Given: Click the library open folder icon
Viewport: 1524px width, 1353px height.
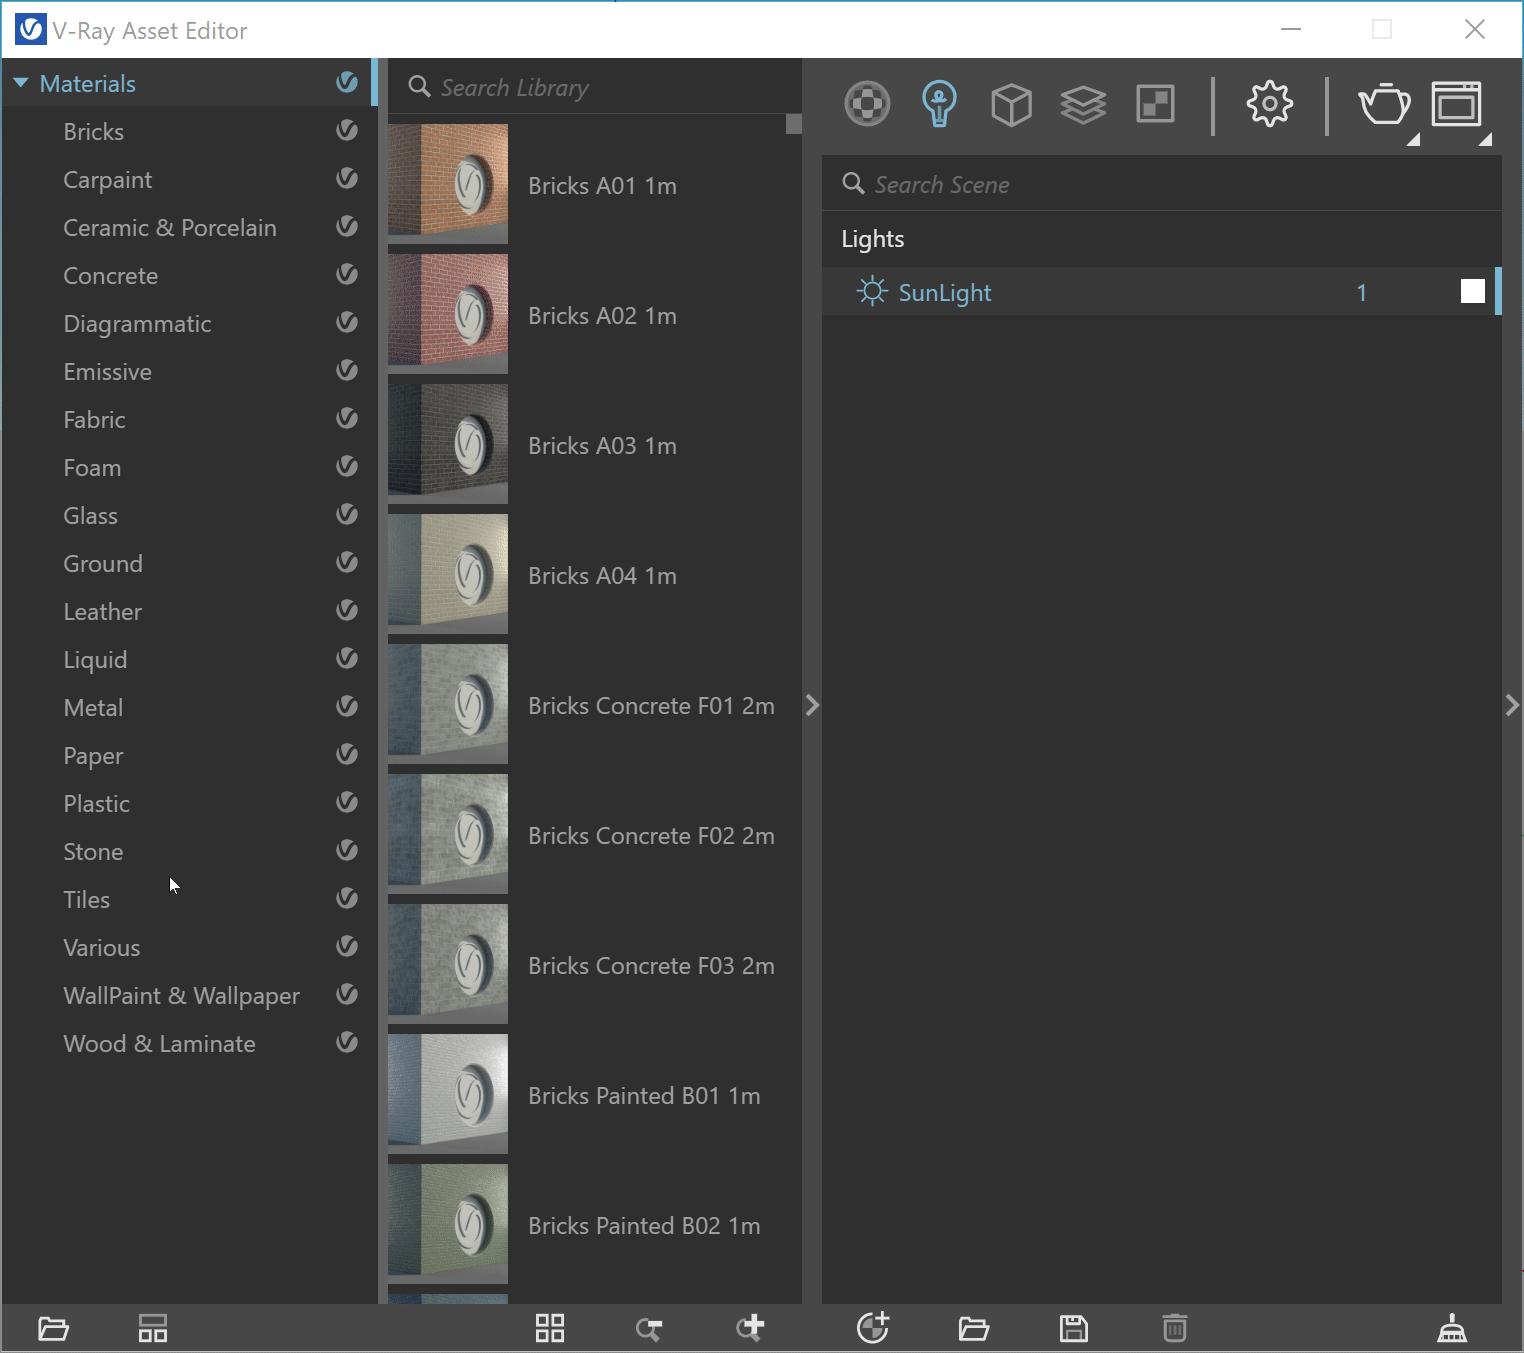Looking at the screenshot, I should point(53,1329).
